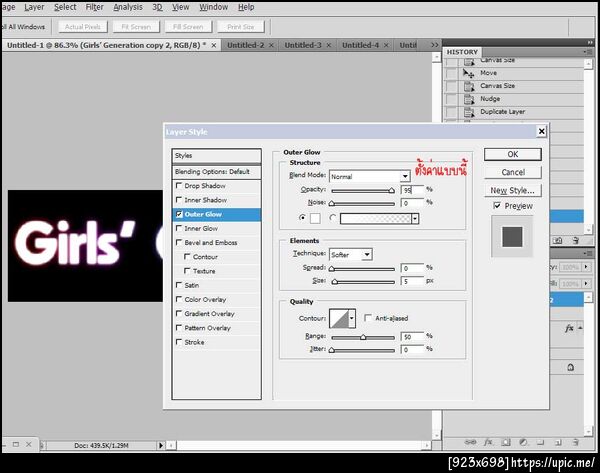Delete layer trash icon in Layers panel
The image size is (600, 473).
click(576, 442)
